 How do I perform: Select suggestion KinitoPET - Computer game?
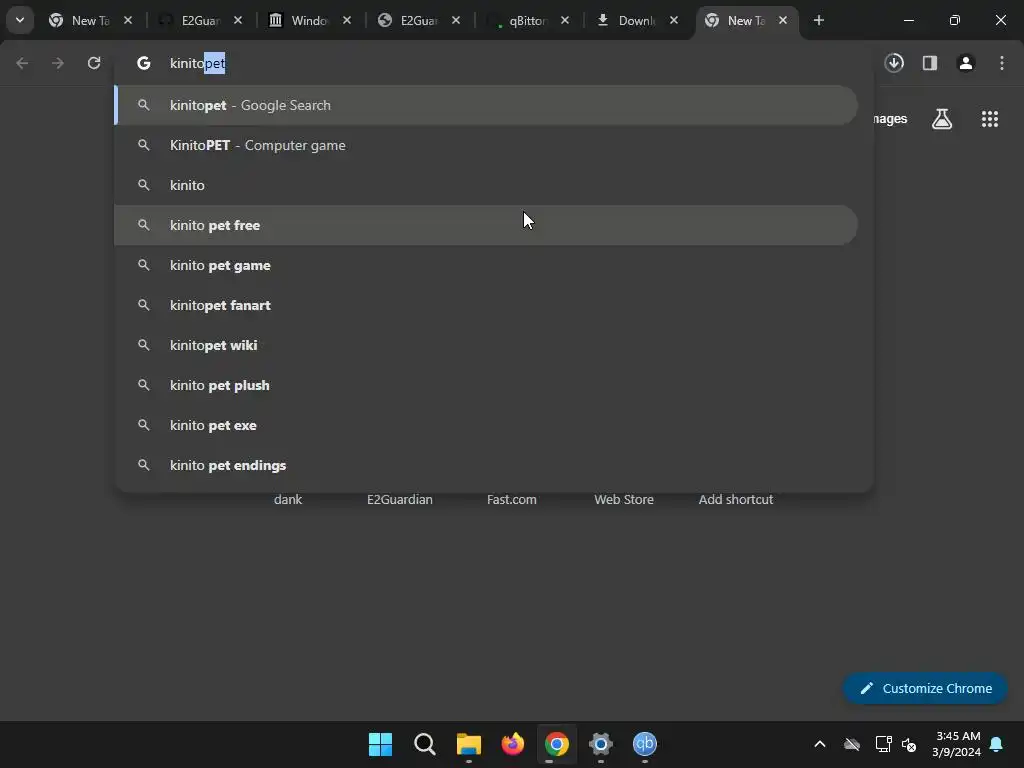[x=486, y=145]
